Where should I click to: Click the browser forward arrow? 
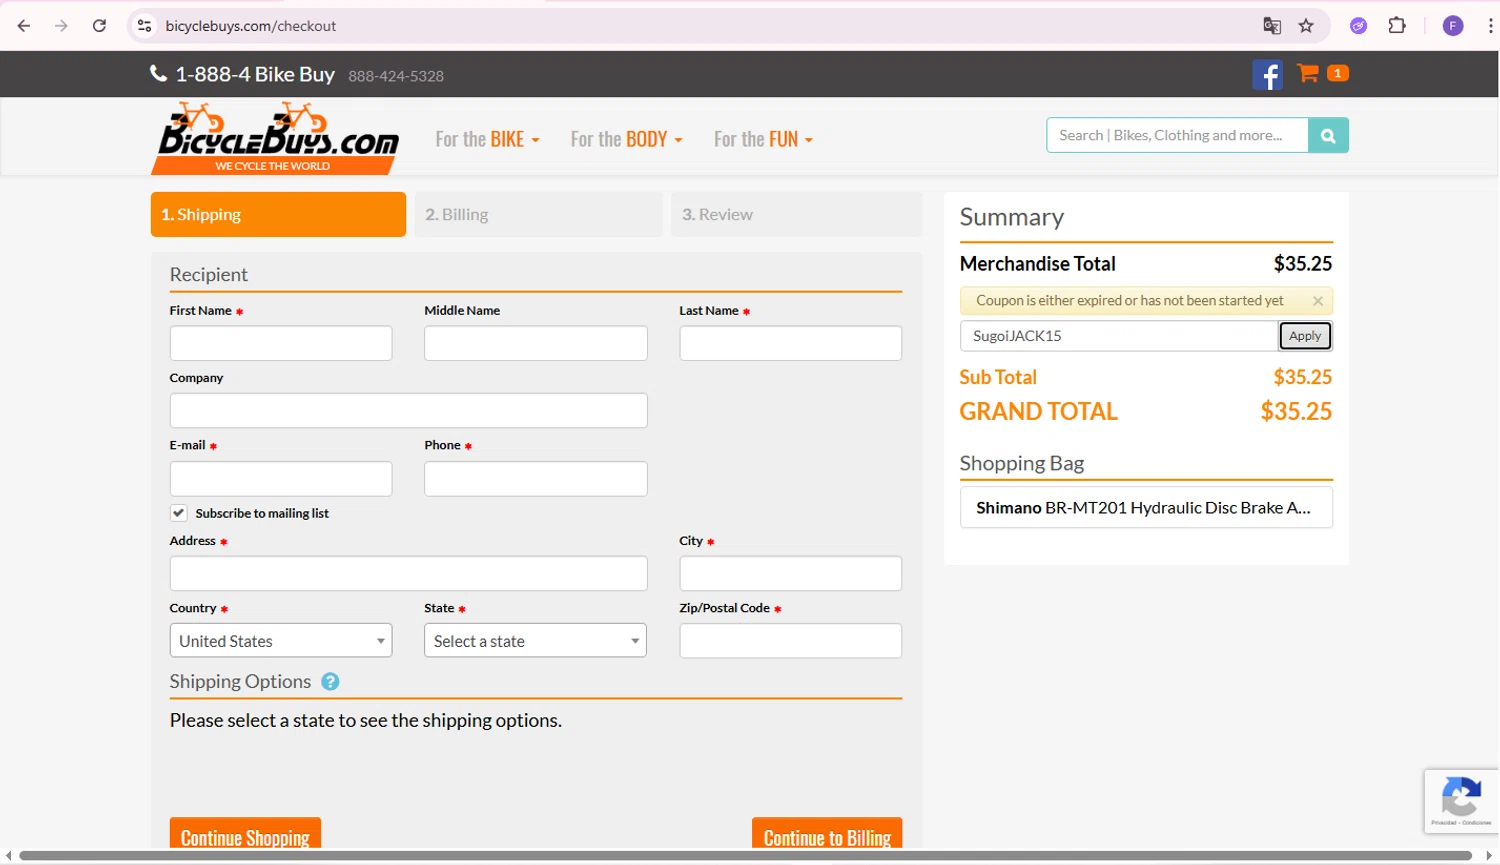[61, 26]
